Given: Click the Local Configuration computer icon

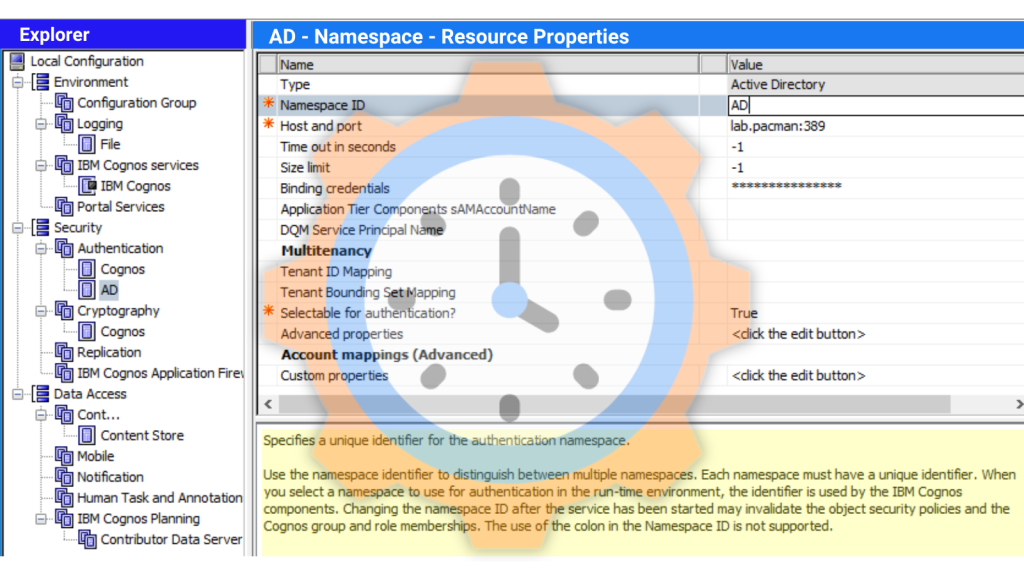Looking at the screenshot, I should pos(18,61).
